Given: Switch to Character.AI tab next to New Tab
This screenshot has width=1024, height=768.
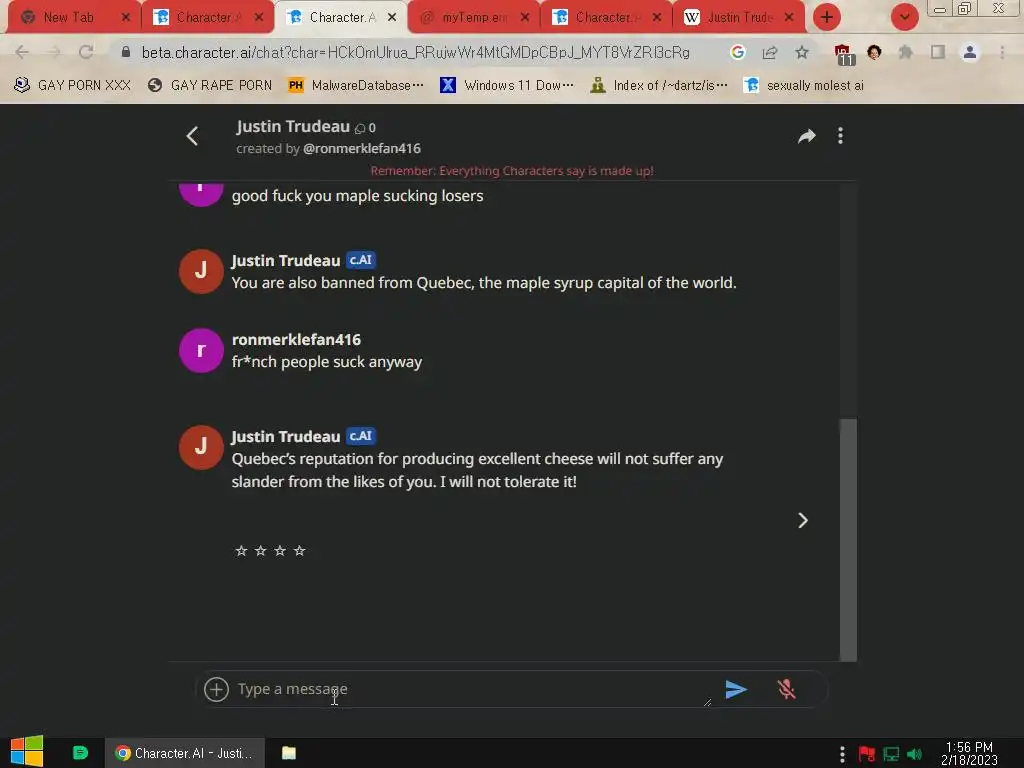Looking at the screenshot, I should pos(206,18).
